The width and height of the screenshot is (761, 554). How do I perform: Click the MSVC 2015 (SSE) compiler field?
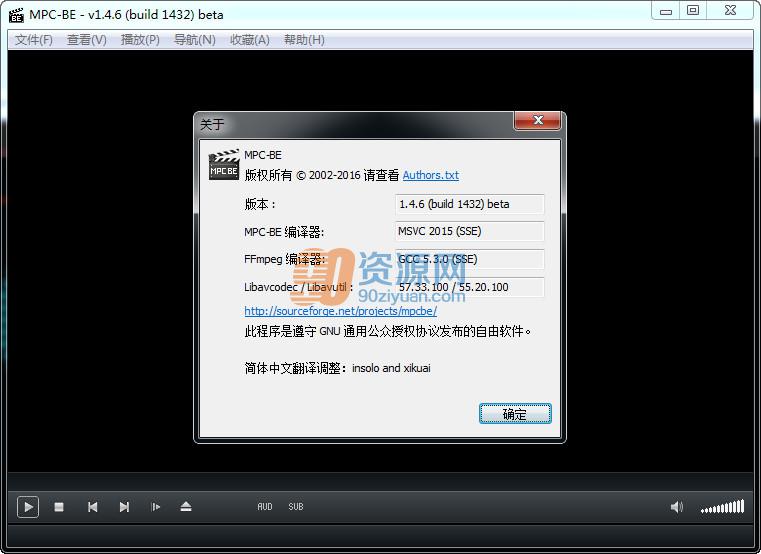pos(469,231)
